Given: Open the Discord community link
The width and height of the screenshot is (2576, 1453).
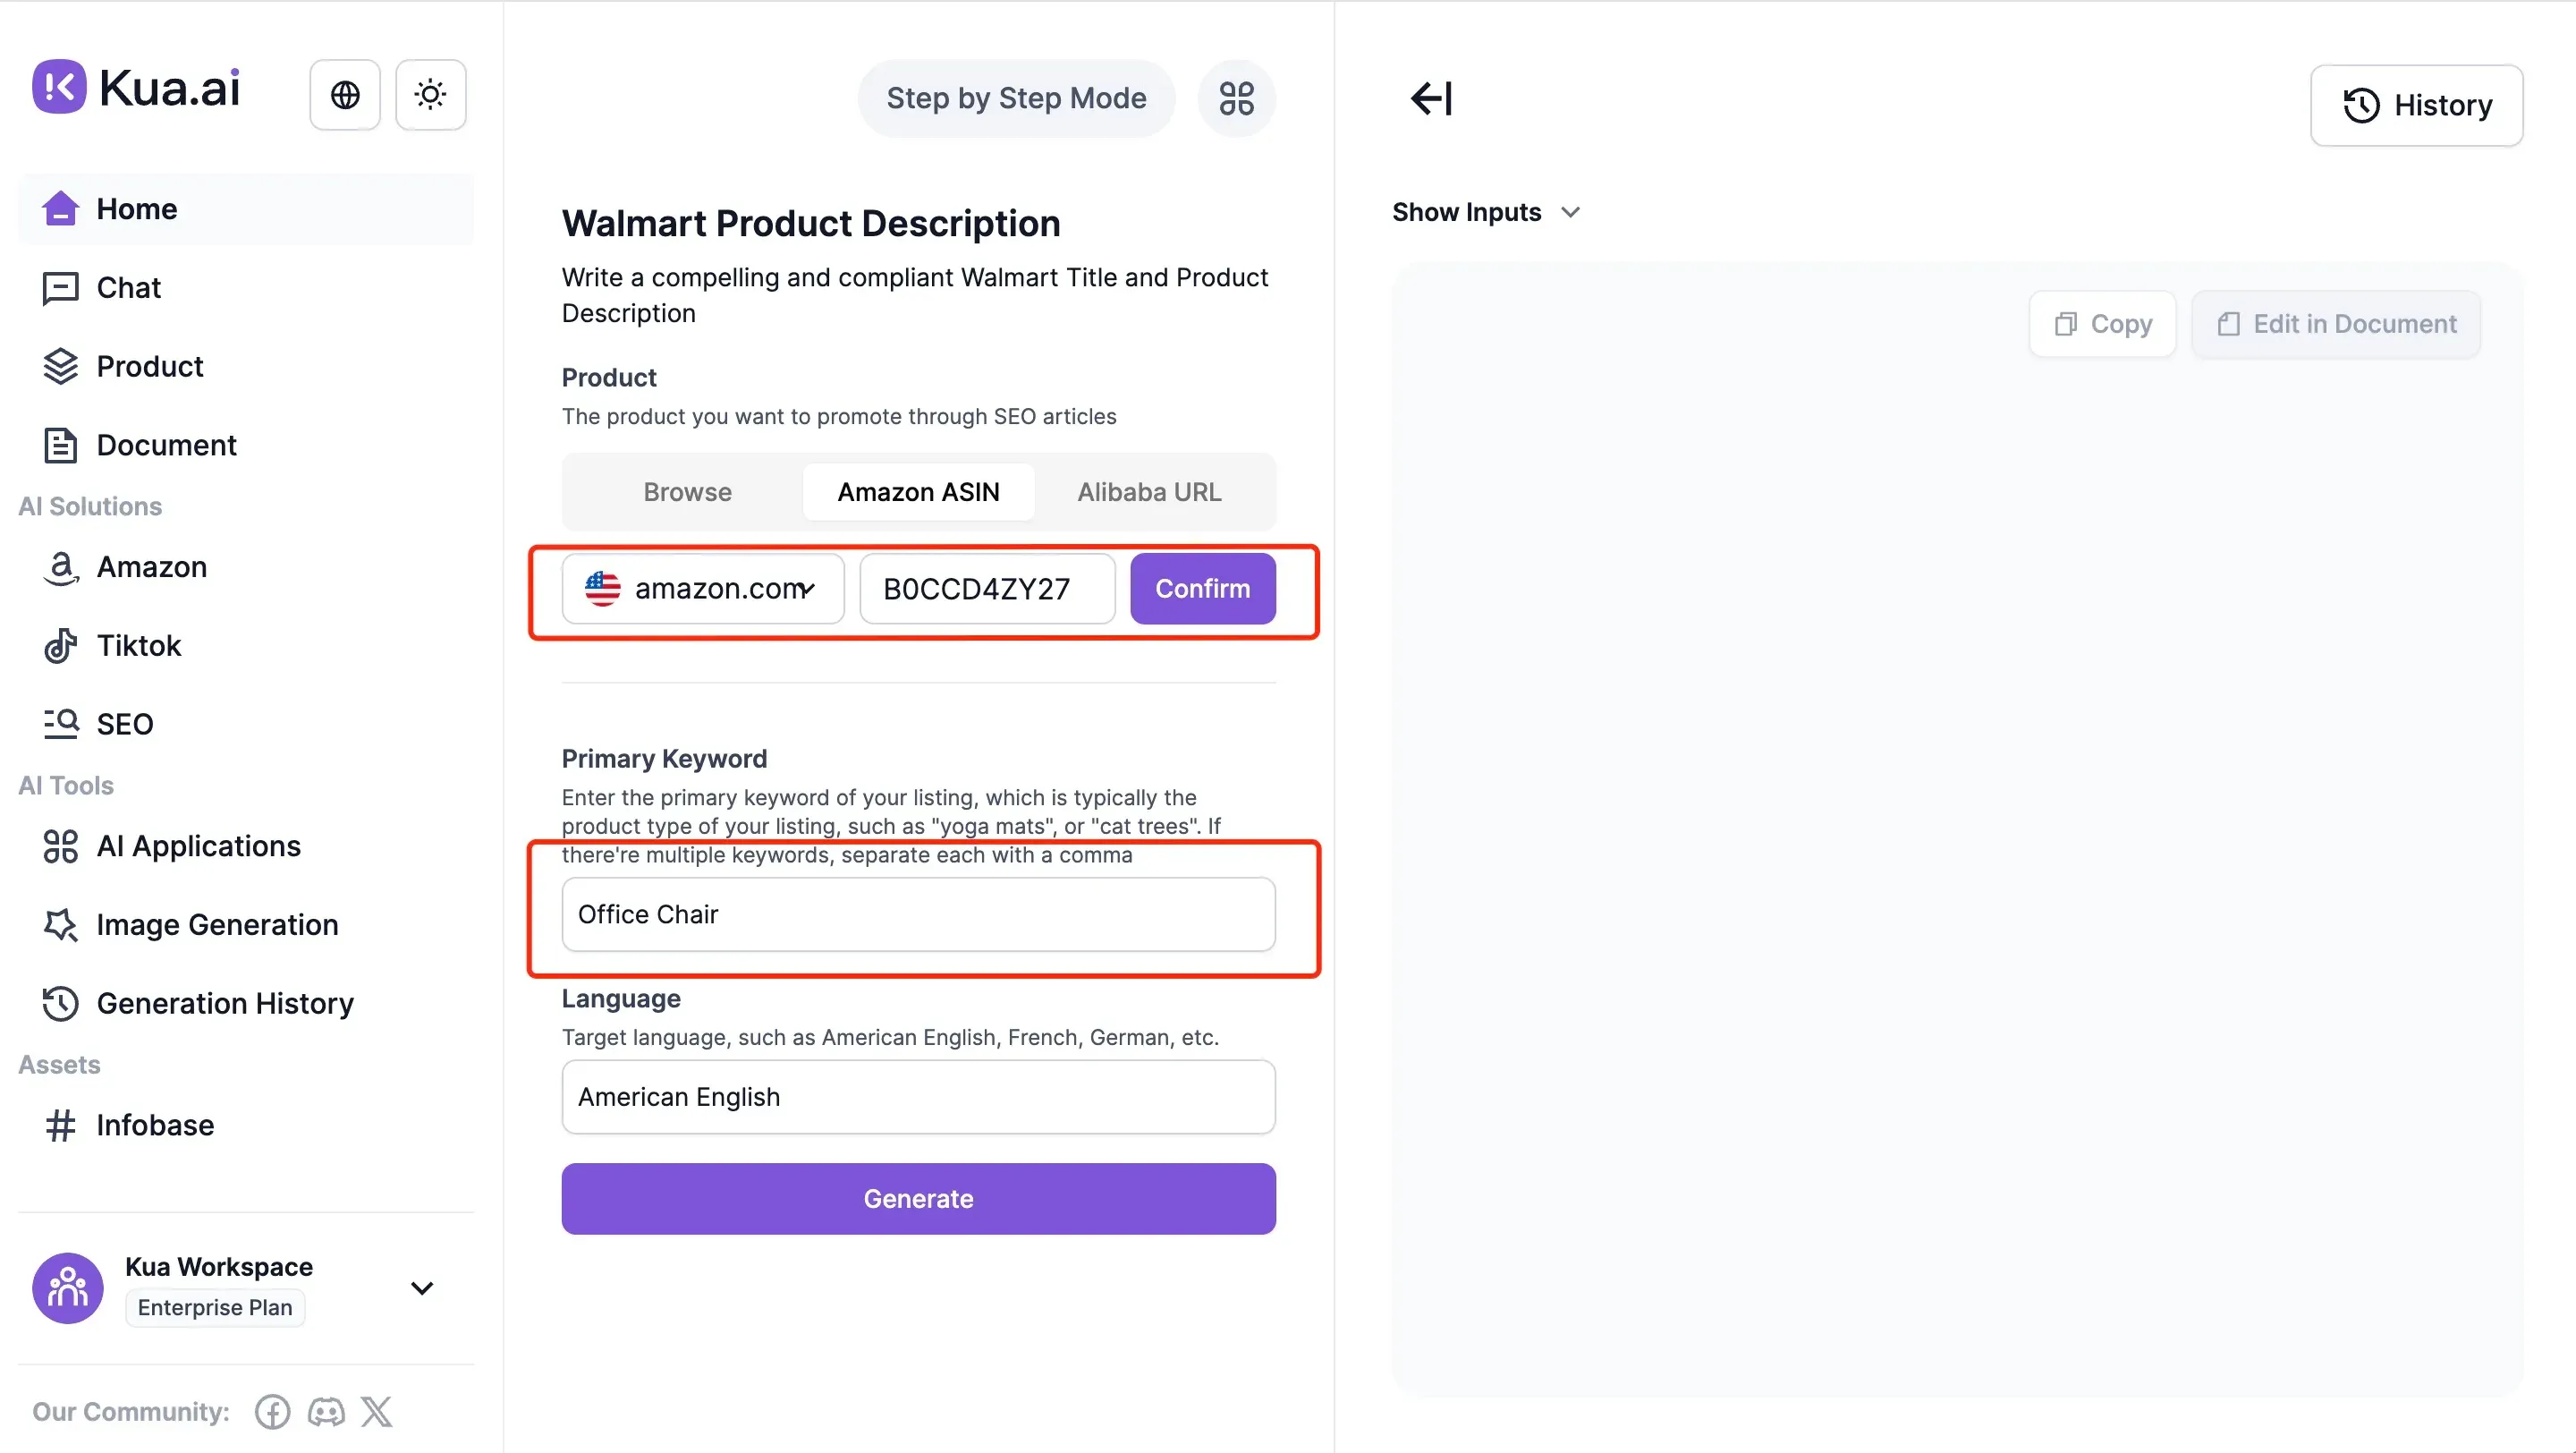Looking at the screenshot, I should pyautogui.click(x=326, y=1412).
